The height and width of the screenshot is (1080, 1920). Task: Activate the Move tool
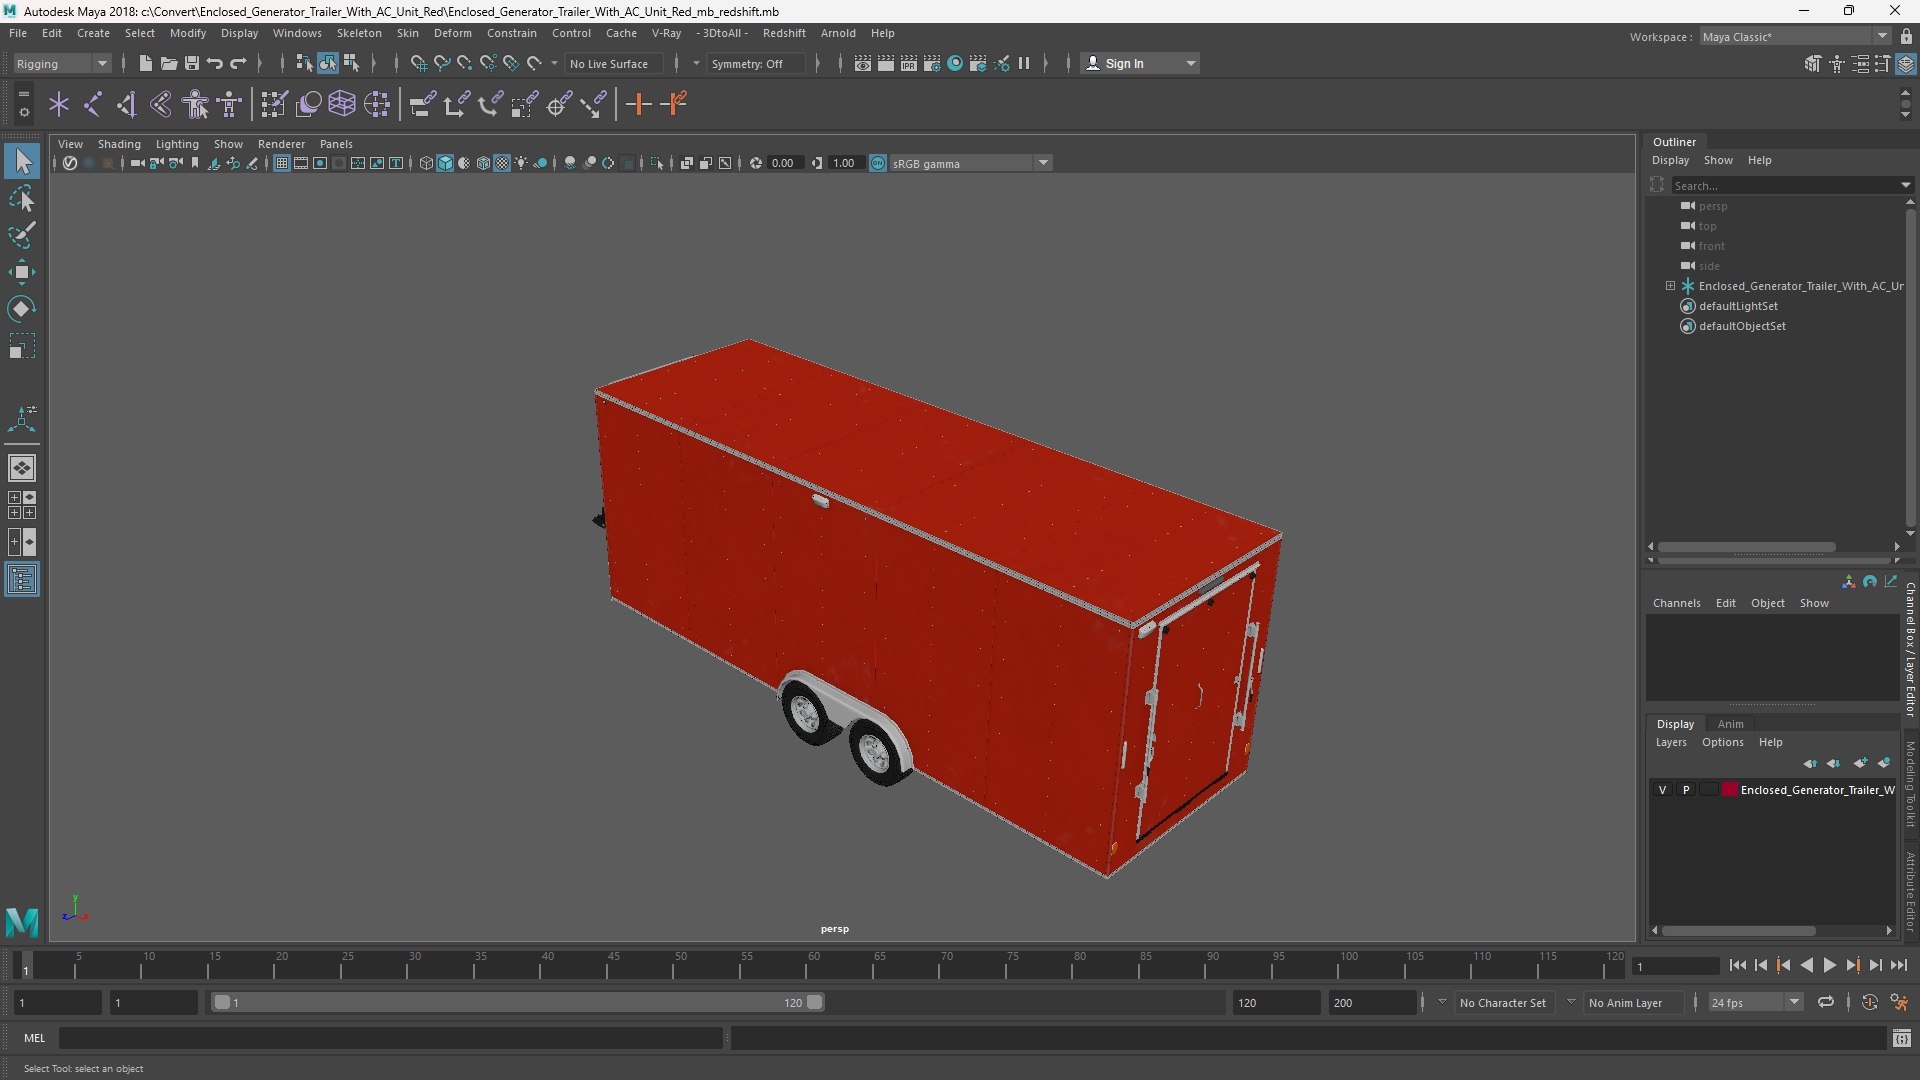point(22,272)
